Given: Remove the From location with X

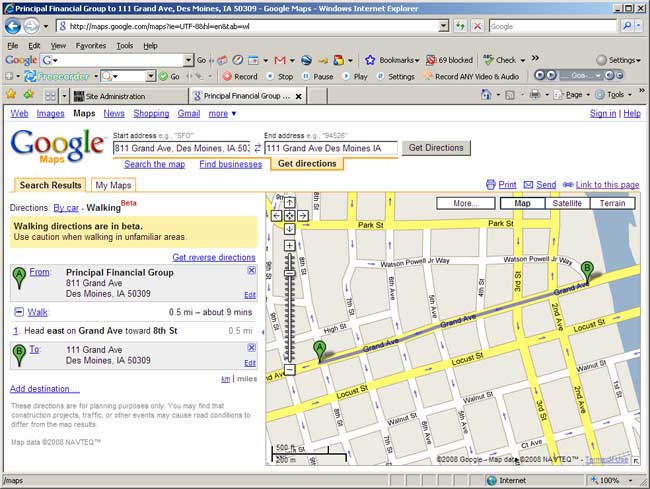Looking at the screenshot, I should [x=251, y=271].
